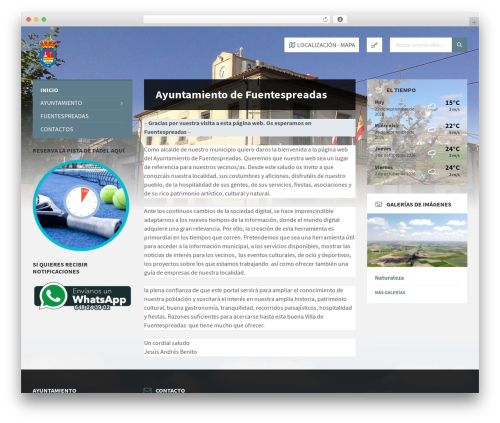This screenshot has width=500, height=423.
Task: Click the cloud icon for Viernes forecast
Action: [x=432, y=171]
